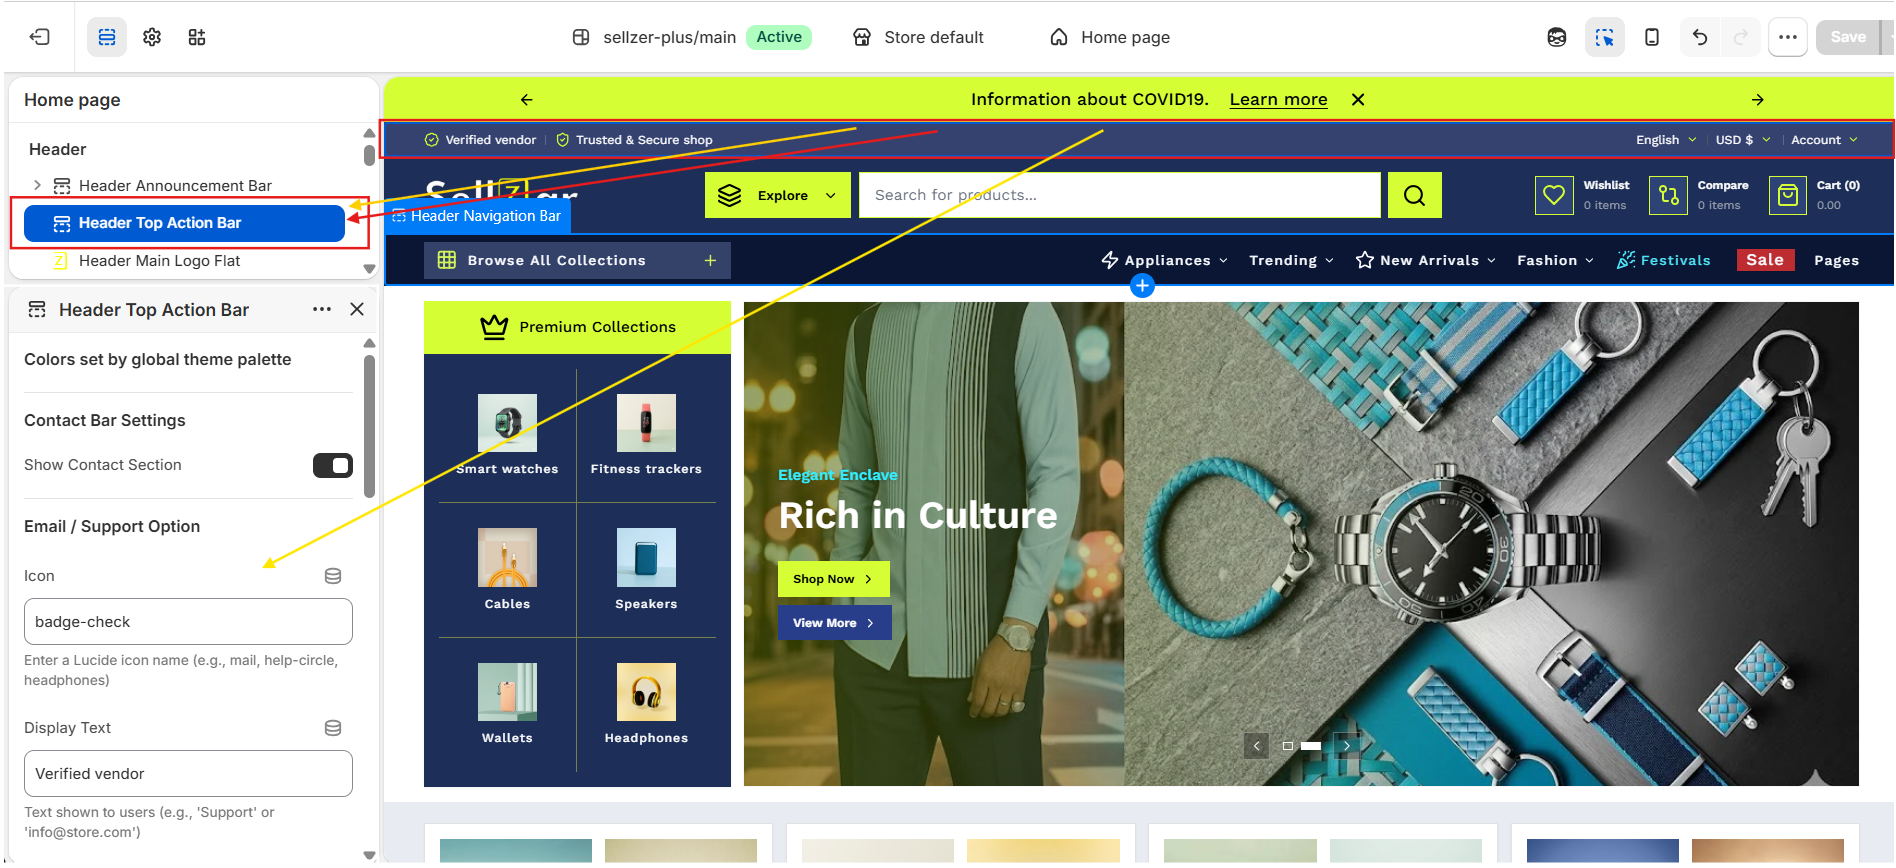Open the New Arrivals menu

coord(1426,260)
